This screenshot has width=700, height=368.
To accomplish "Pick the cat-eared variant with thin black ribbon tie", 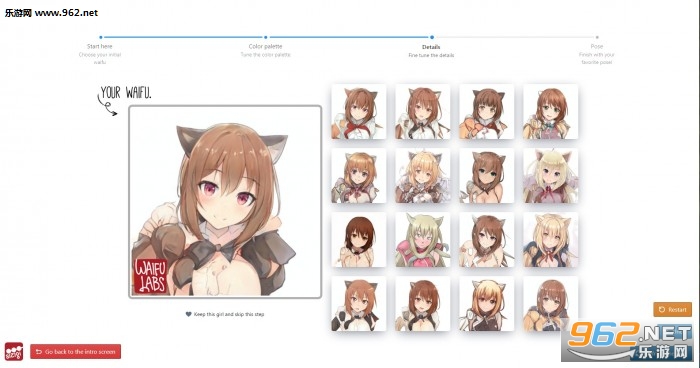I will 422,112.
